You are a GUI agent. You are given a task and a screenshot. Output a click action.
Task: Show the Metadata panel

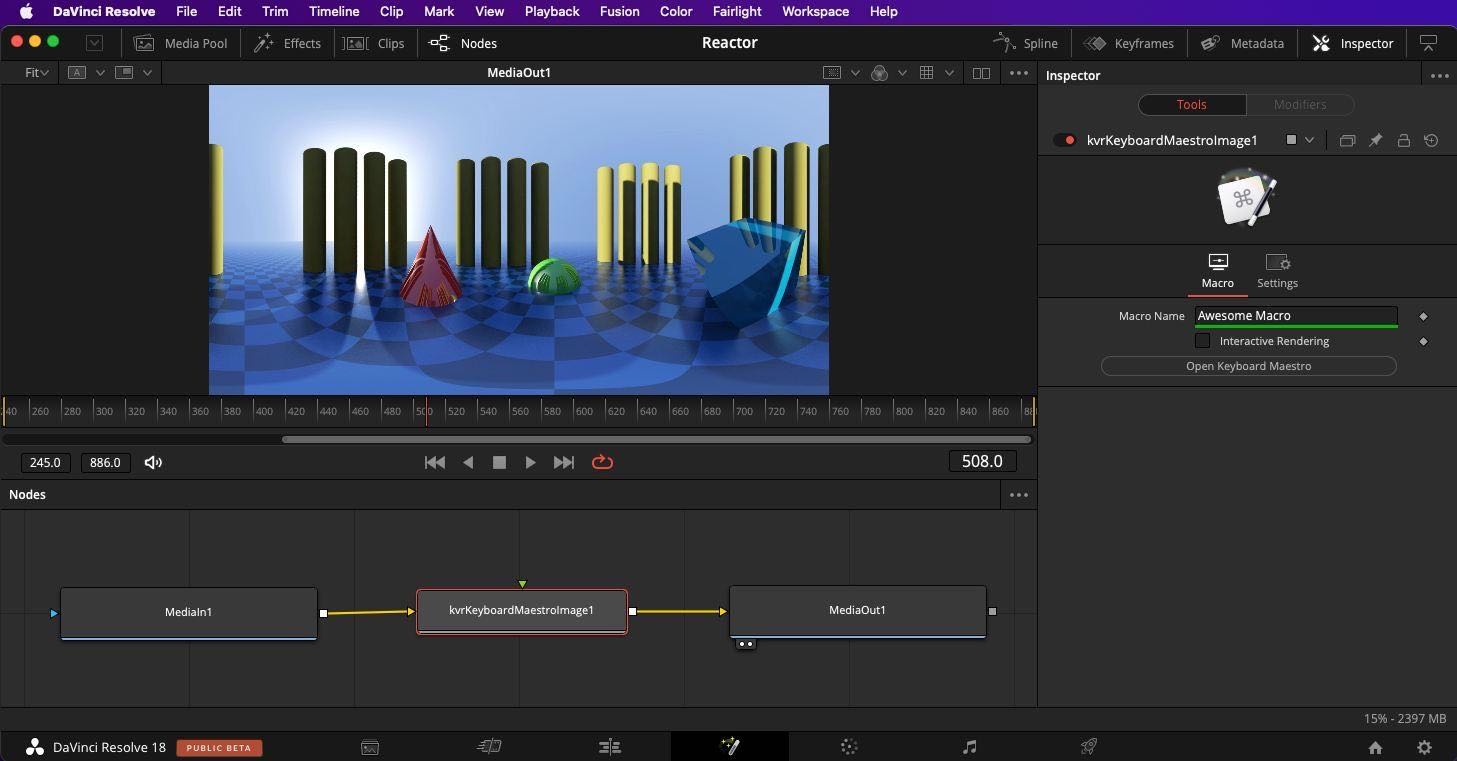pyautogui.click(x=1242, y=43)
